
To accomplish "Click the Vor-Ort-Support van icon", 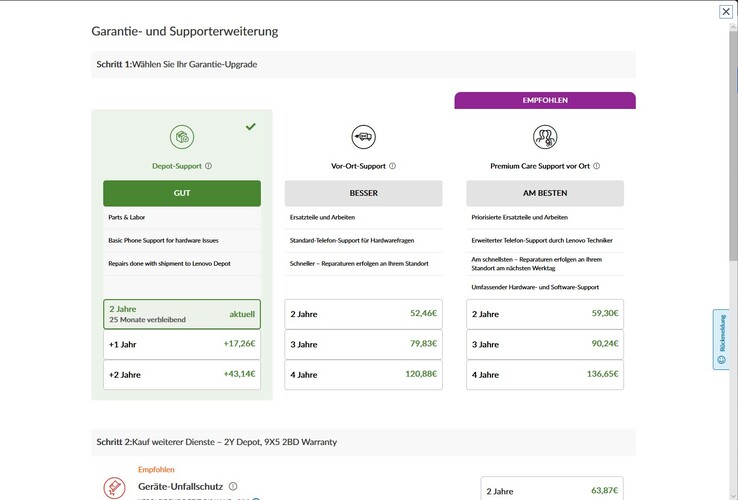I will [x=363, y=137].
